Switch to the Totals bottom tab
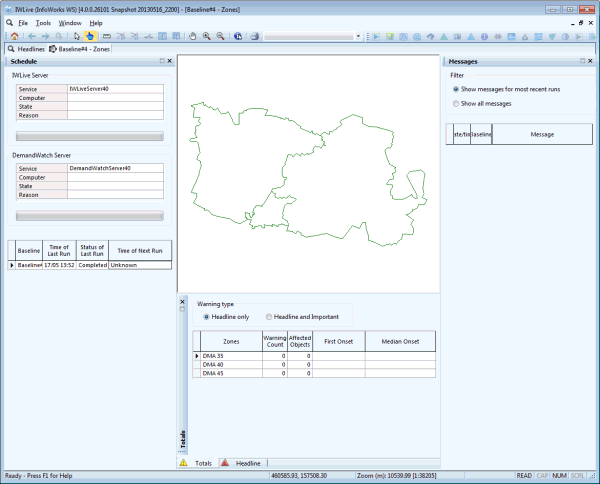Image resolution: width=600 pixels, height=484 pixels. click(x=198, y=463)
